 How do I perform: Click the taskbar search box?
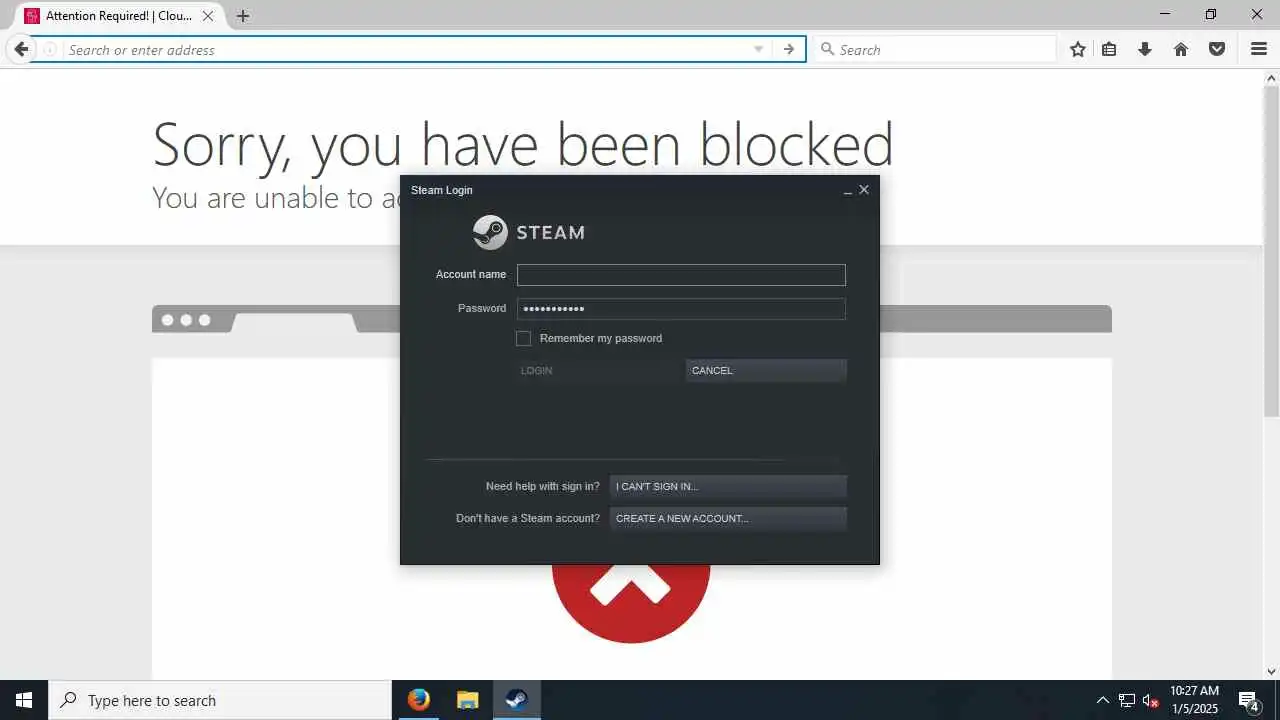pyautogui.click(x=220, y=700)
